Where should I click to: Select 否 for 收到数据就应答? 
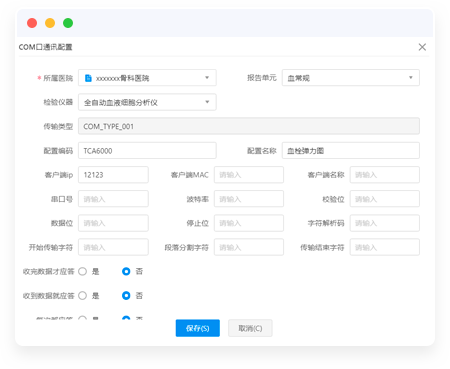126,296
